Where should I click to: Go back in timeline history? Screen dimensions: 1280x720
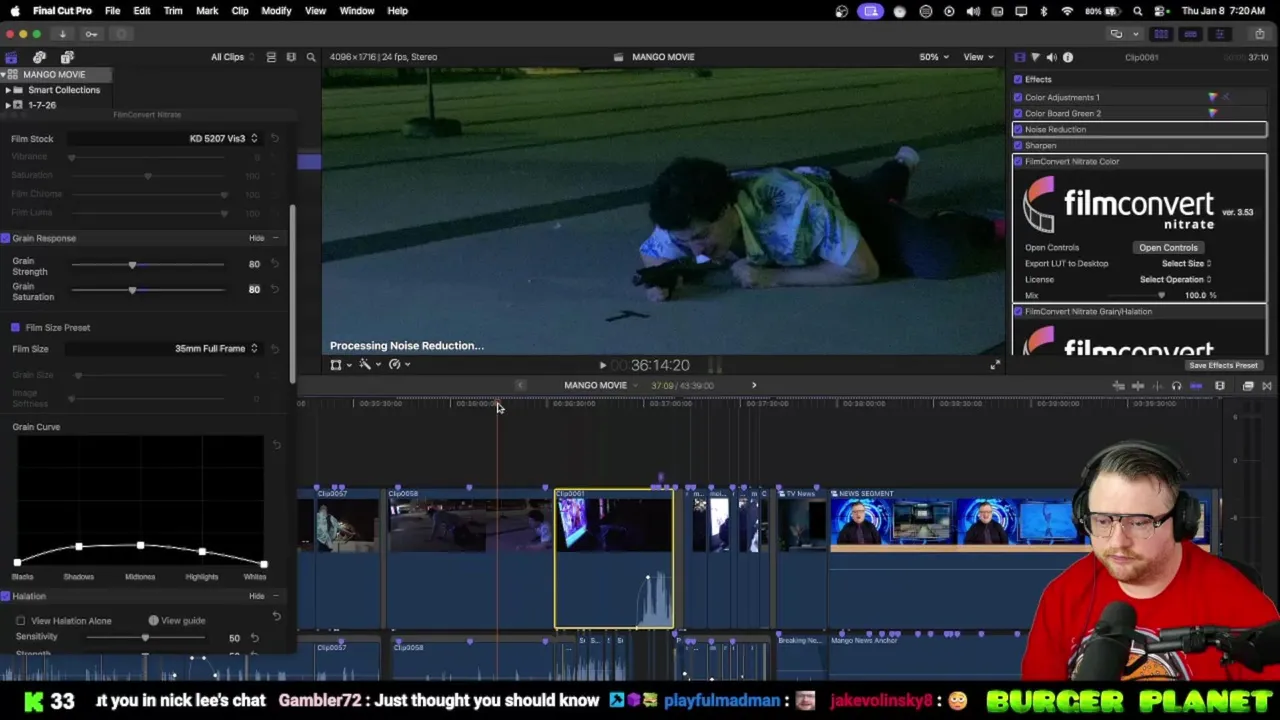click(520, 385)
